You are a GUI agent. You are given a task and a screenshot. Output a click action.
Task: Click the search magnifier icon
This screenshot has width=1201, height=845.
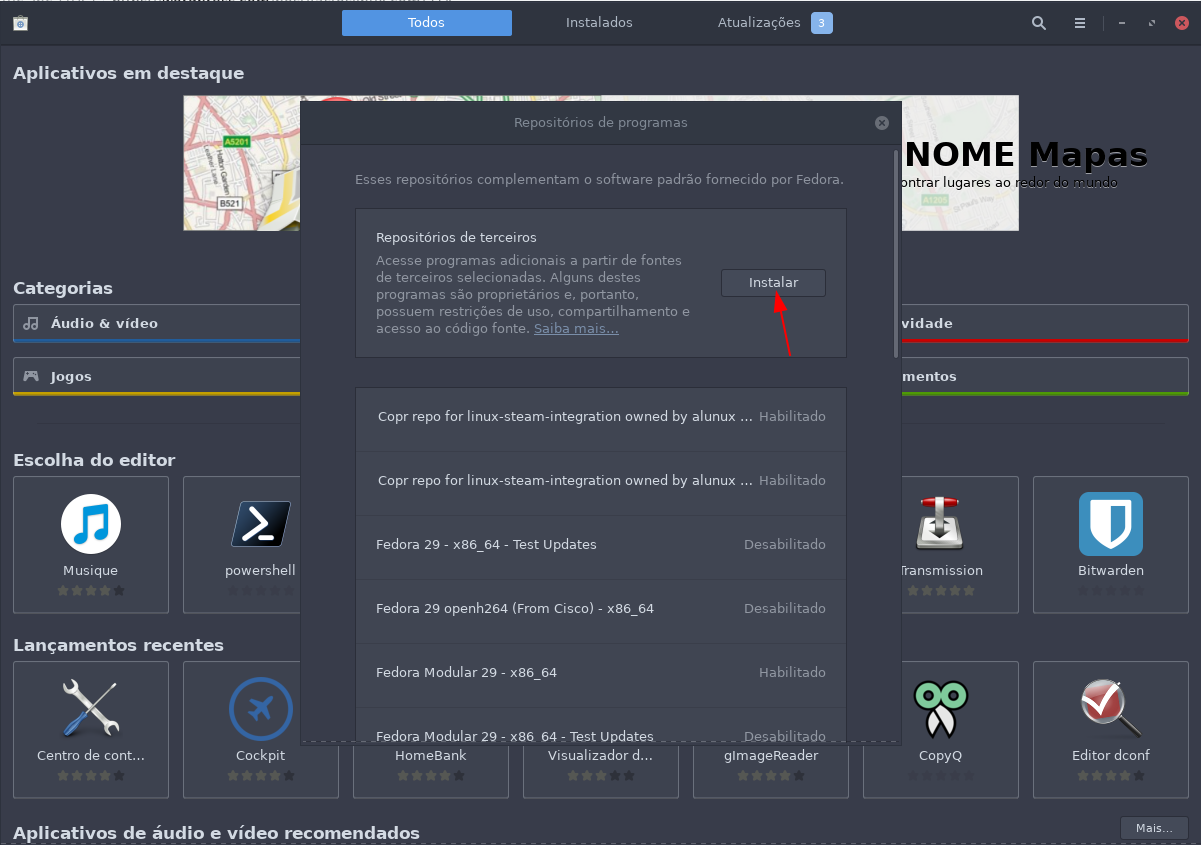tap(1039, 23)
